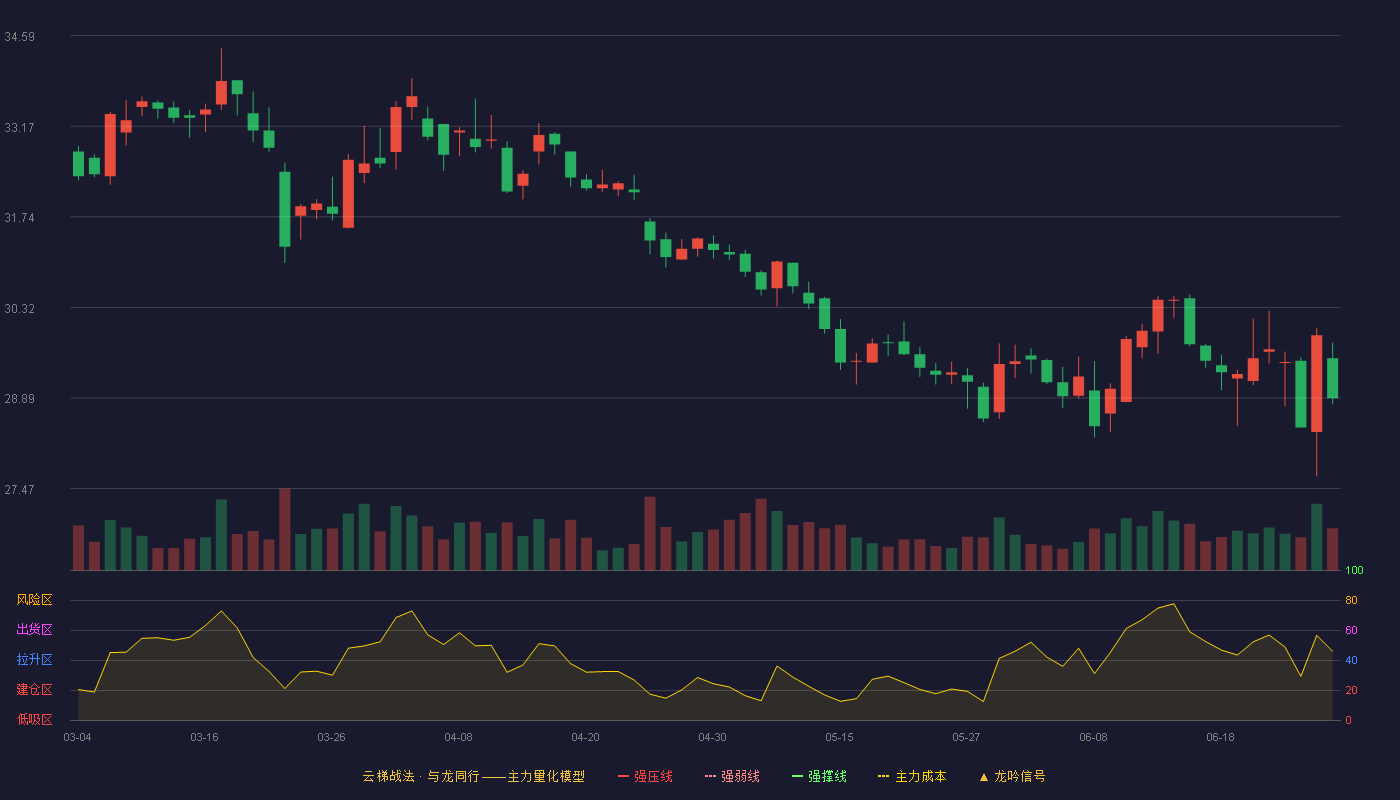This screenshot has width=1400, height=800.
Task: Click the yellow triangle 龙吟信号 marker icon
Action: click(x=983, y=777)
